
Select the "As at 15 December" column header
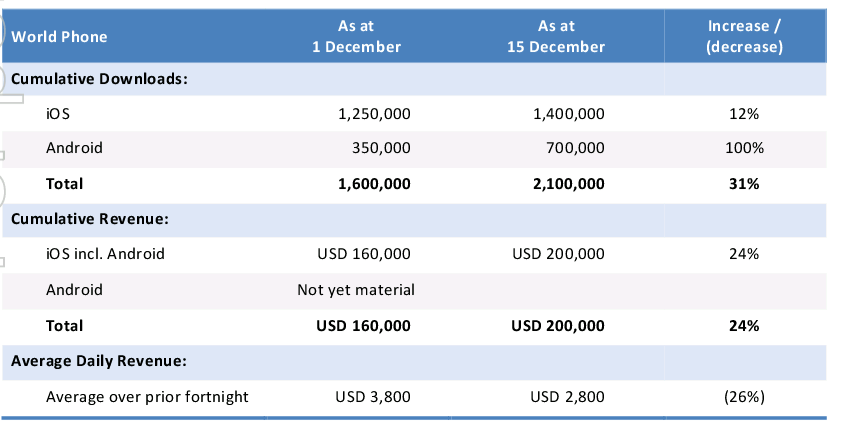(x=556, y=37)
